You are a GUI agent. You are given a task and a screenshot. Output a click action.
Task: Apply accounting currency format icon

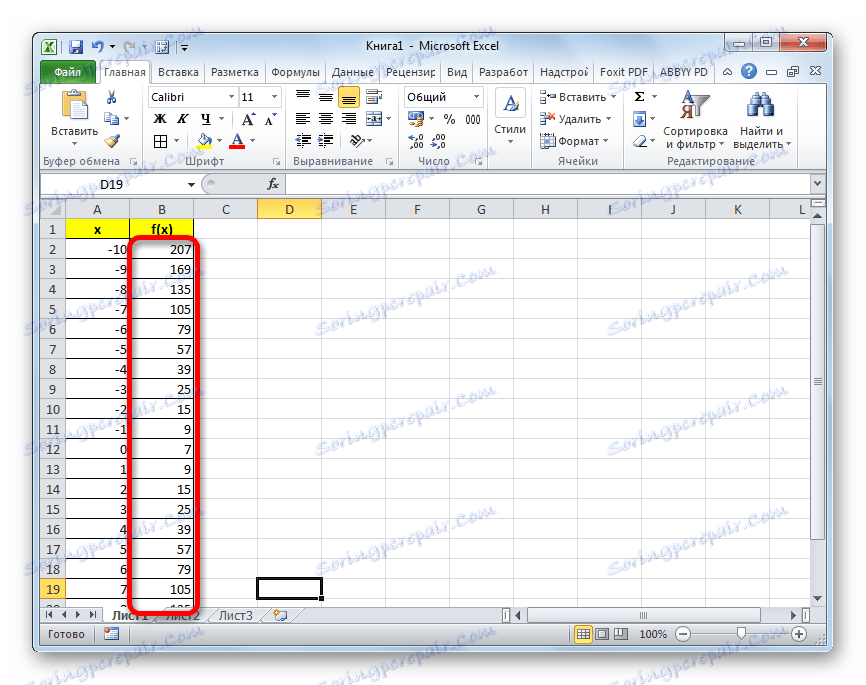[x=416, y=119]
